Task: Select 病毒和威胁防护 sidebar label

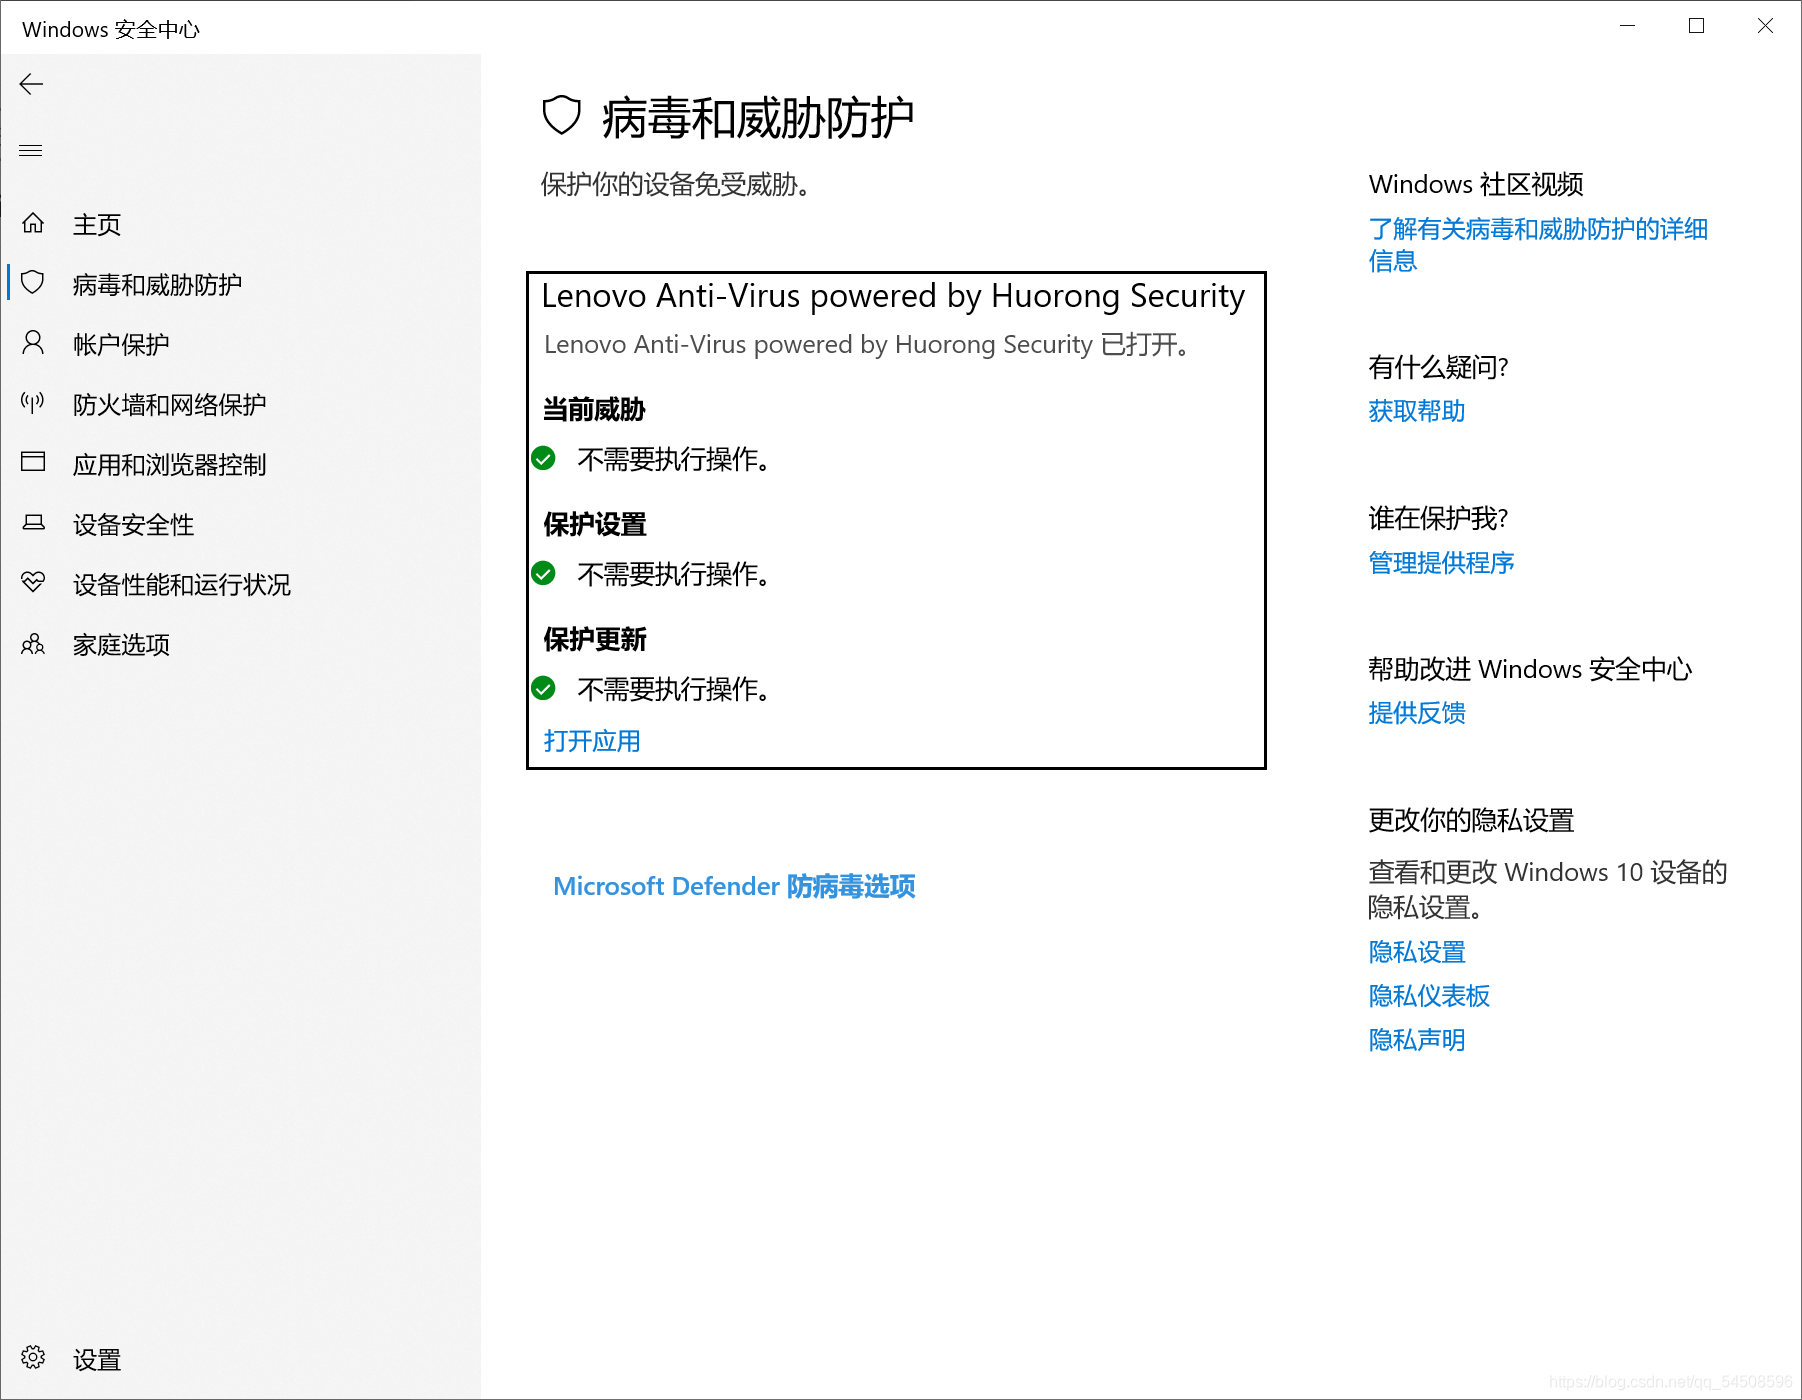Action: pos(157,285)
